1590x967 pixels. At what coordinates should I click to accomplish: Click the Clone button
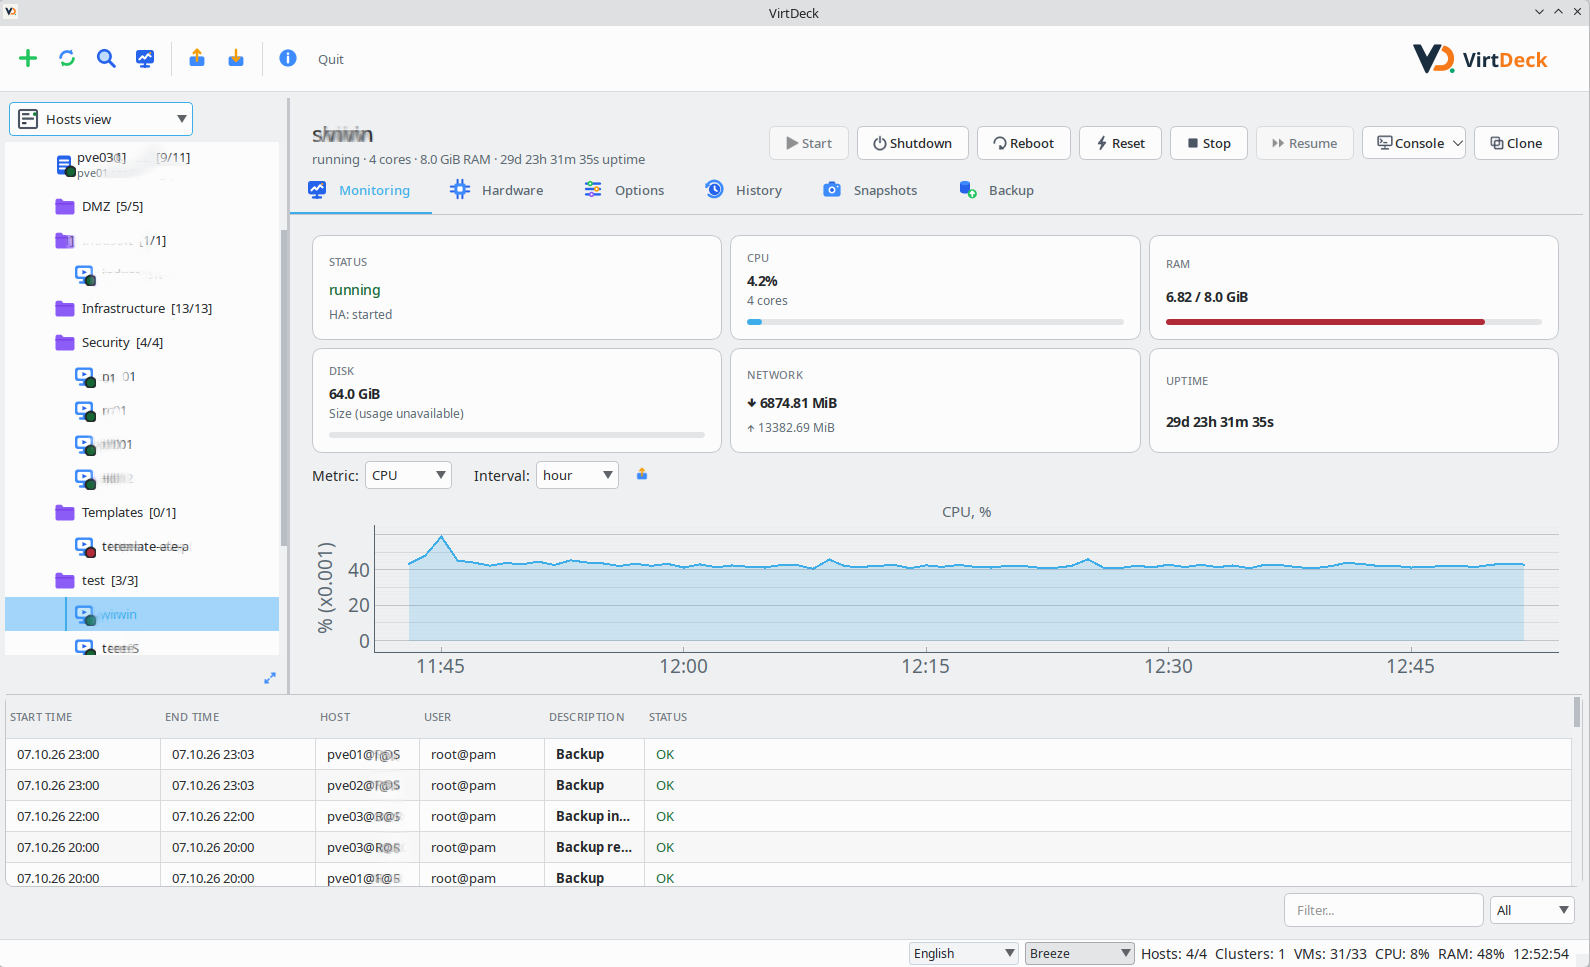(x=1516, y=143)
